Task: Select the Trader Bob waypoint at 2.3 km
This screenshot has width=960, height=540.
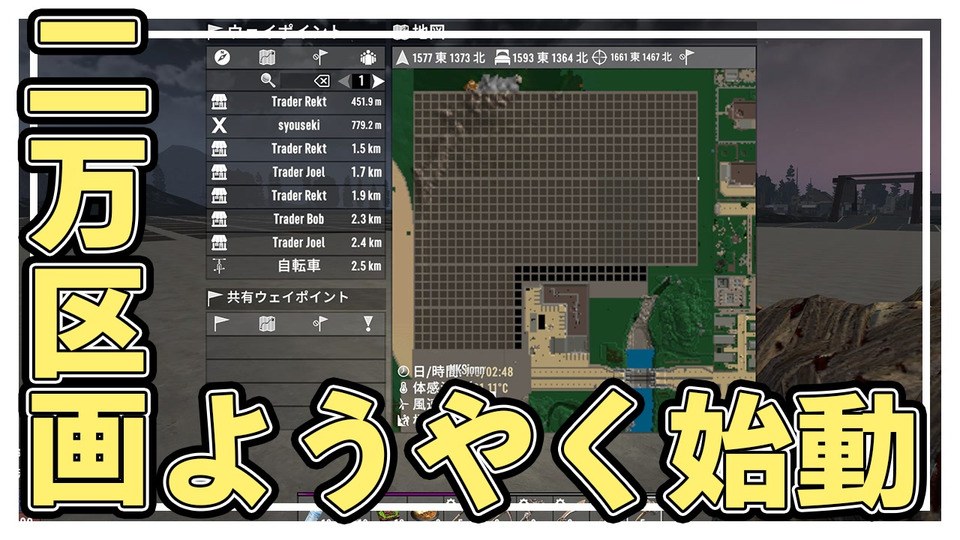Action: click(x=296, y=219)
